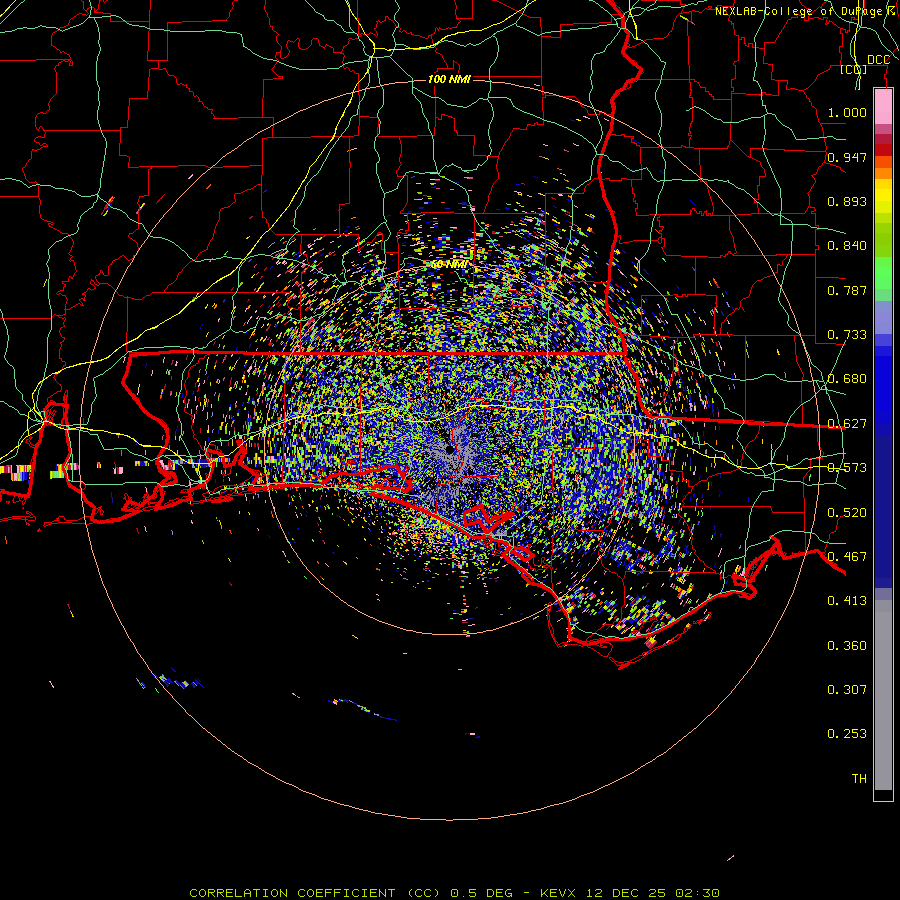This screenshot has width=900, height=900.
Task: Click the DCC label above the color scale
Action: click(878, 60)
